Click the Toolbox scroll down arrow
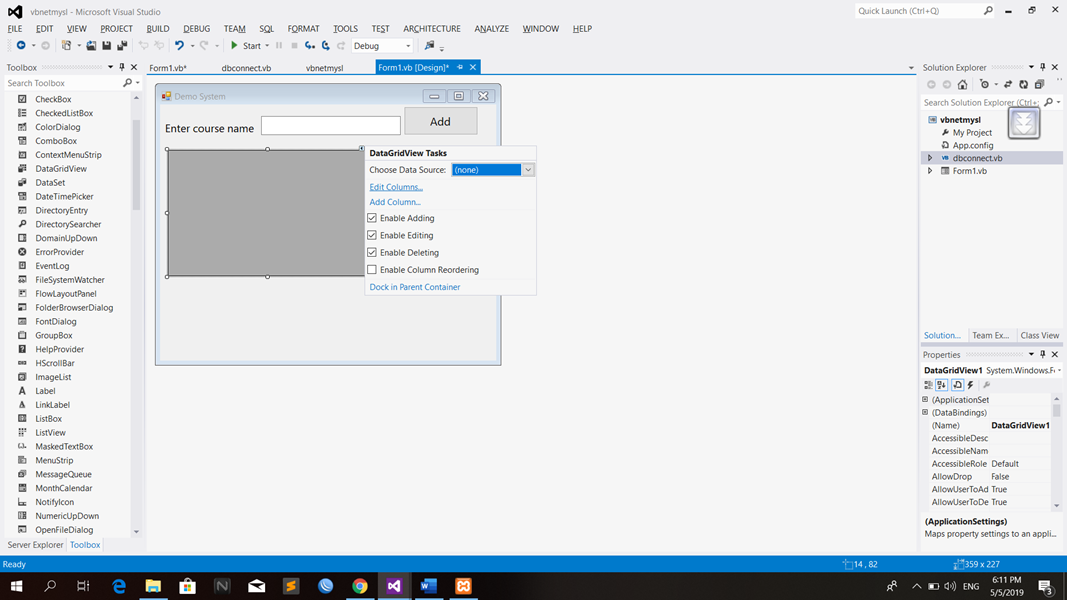 tap(136, 531)
